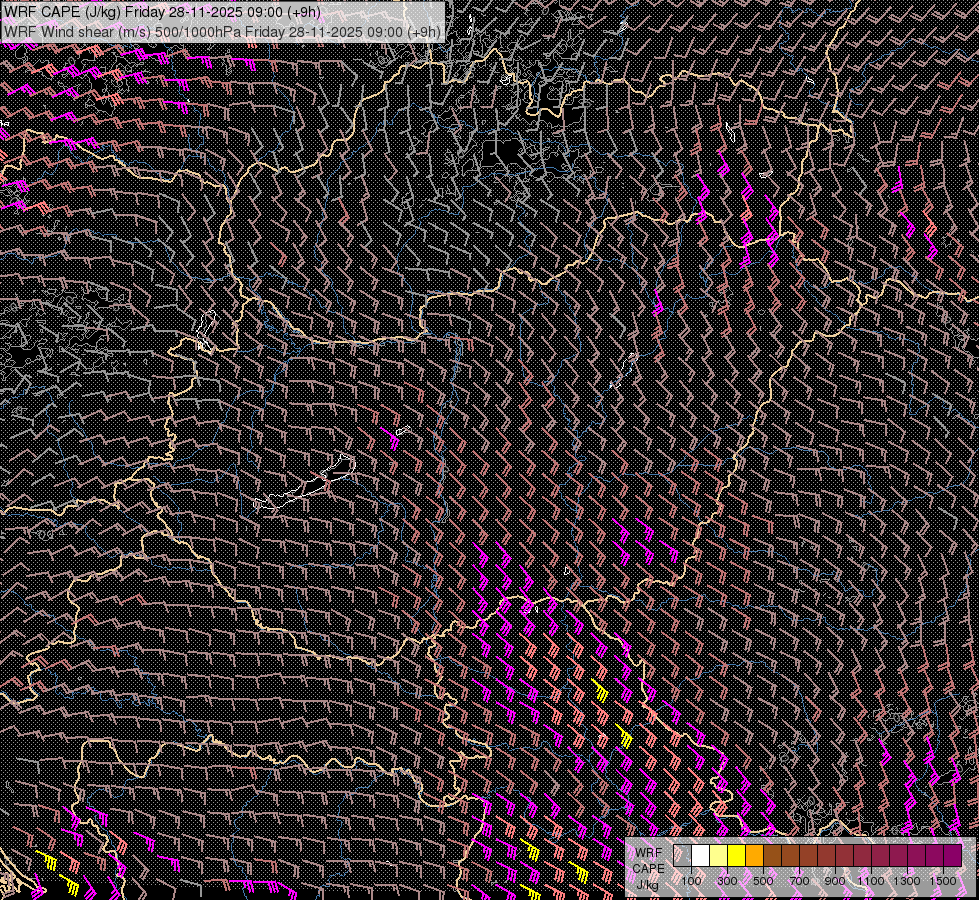Click the "WRF CAPE J/kg" legend caption
The height and width of the screenshot is (900, 979).
click(x=648, y=868)
